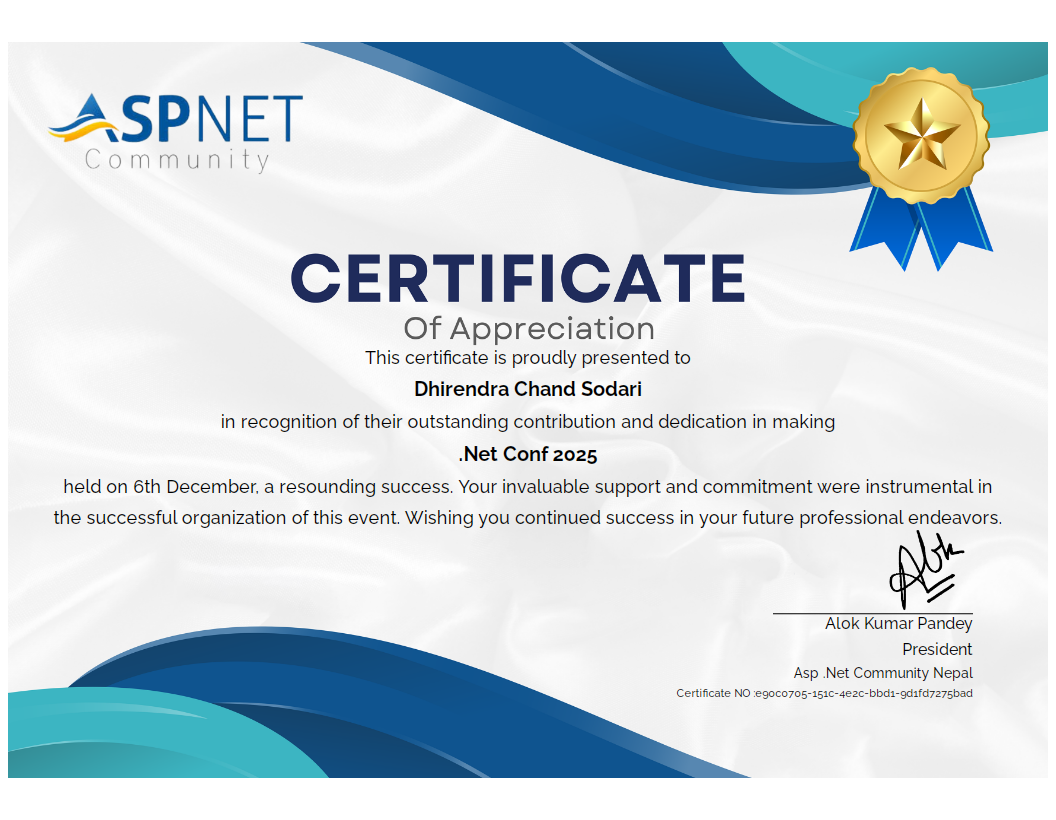The height and width of the screenshot is (820, 1056).
Task: Click the ASP NET Community logo
Action: [x=176, y=132]
